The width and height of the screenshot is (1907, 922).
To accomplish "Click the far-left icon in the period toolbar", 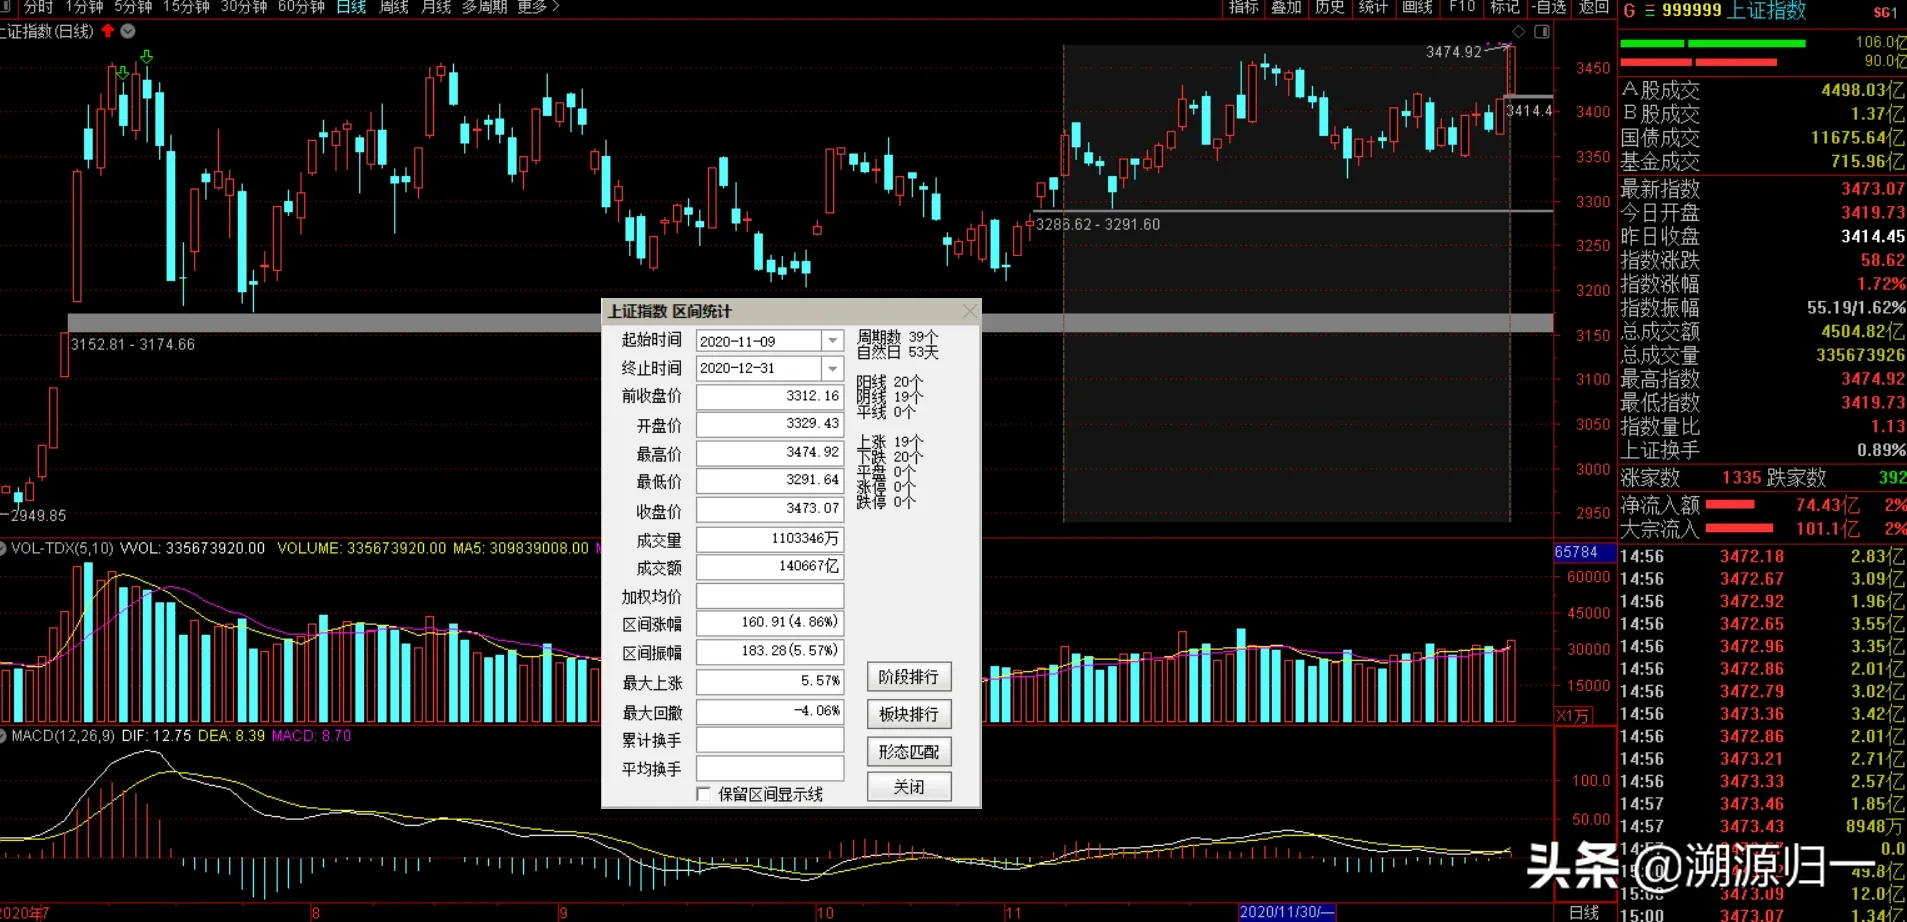I will coord(4,7).
